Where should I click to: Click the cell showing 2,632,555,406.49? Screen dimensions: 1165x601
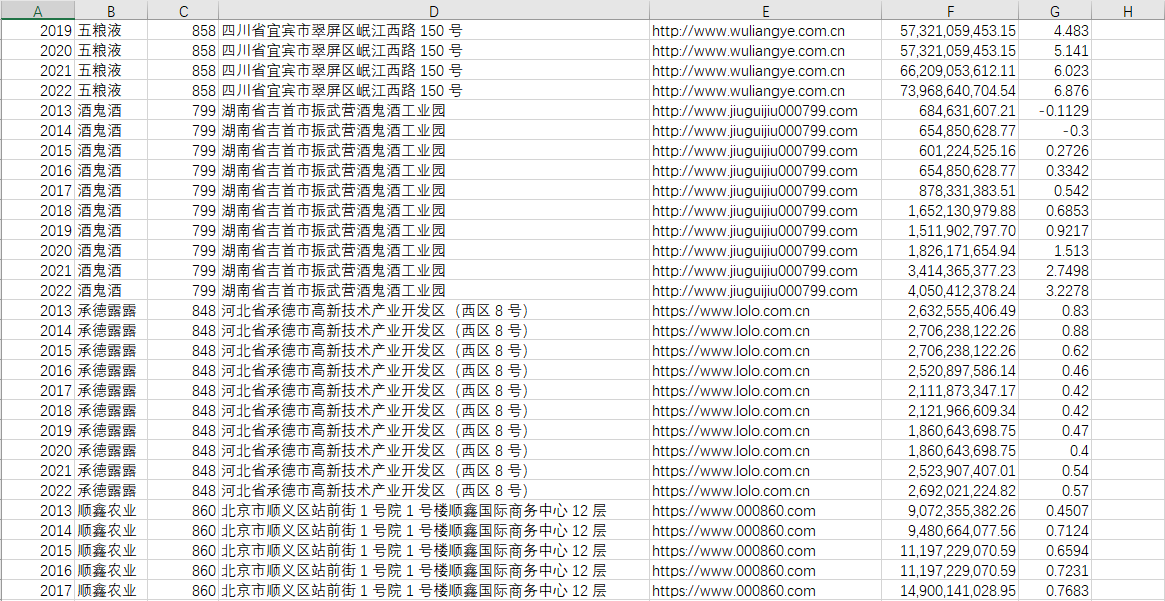(950, 311)
